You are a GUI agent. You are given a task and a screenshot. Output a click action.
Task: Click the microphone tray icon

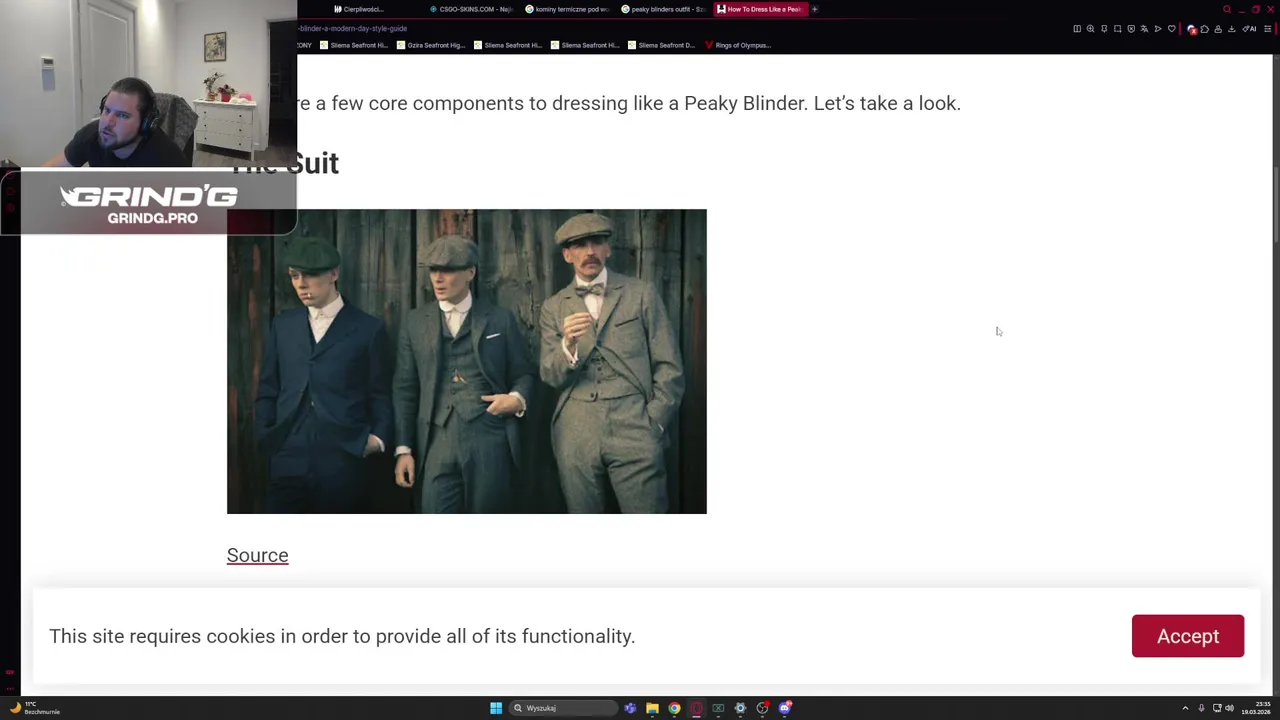(1201, 708)
